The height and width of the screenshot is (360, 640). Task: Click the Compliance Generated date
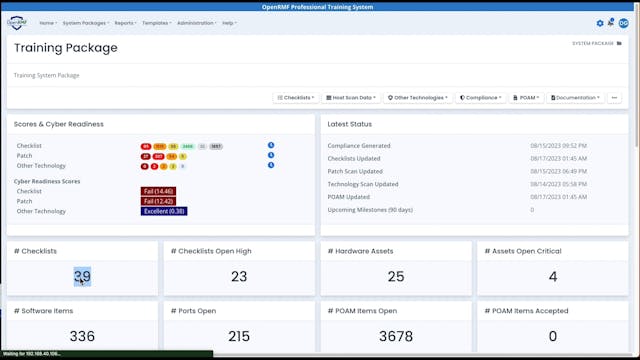point(558,146)
